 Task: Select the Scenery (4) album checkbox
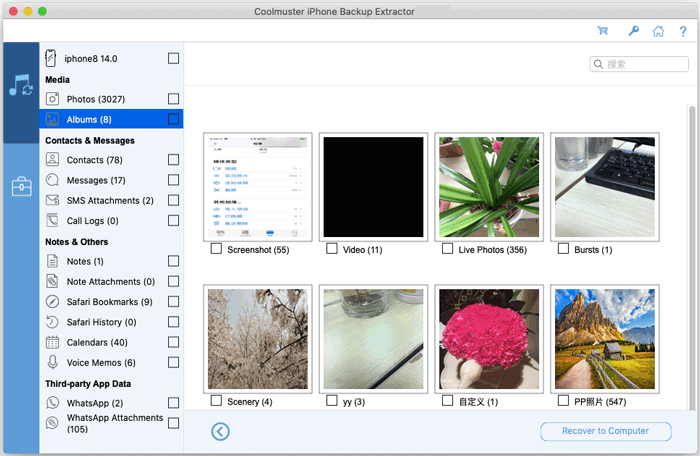(x=216, y=401)
